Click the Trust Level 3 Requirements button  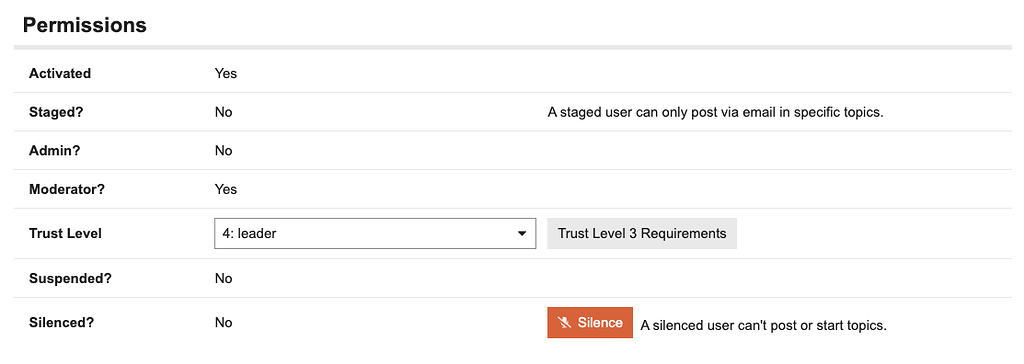(642, 233)
